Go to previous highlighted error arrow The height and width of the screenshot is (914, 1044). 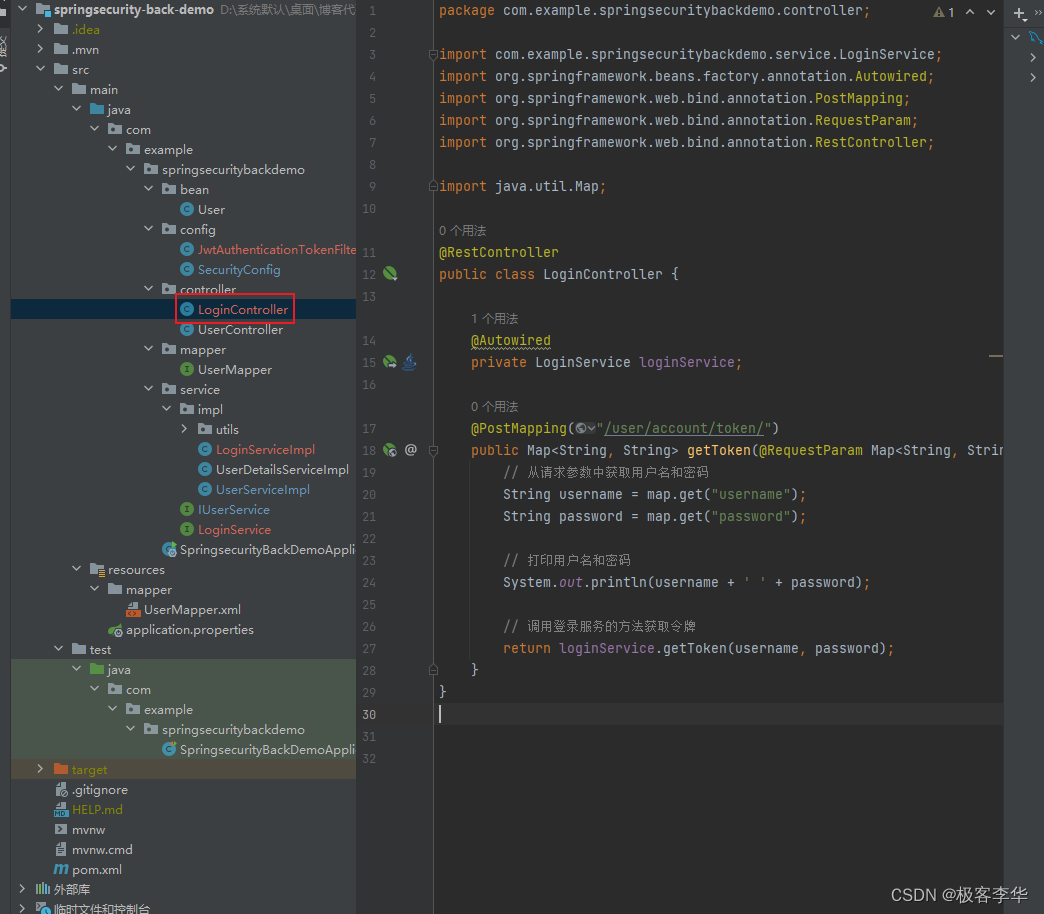pyautogui.click(x=970, y=12)
